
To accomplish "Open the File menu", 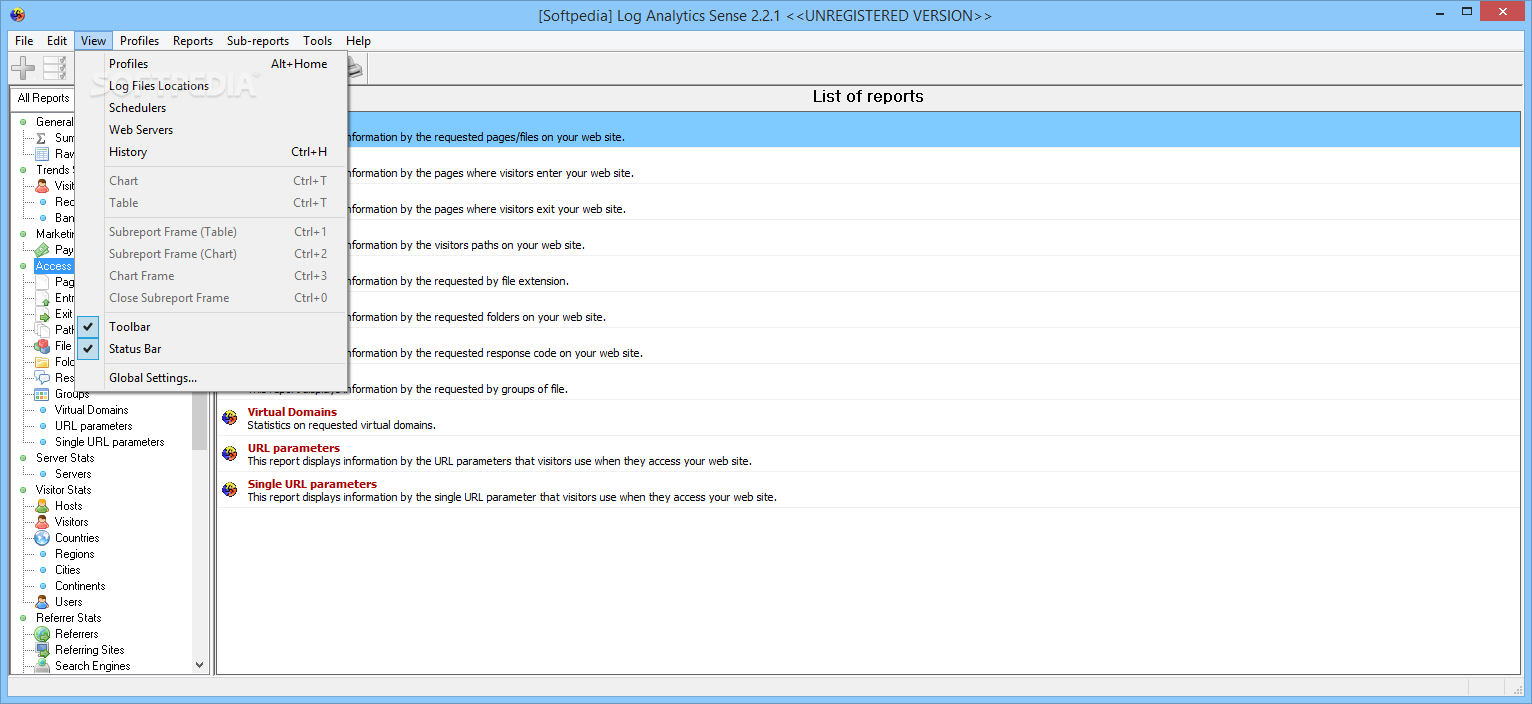I will [x=24, y=41].
